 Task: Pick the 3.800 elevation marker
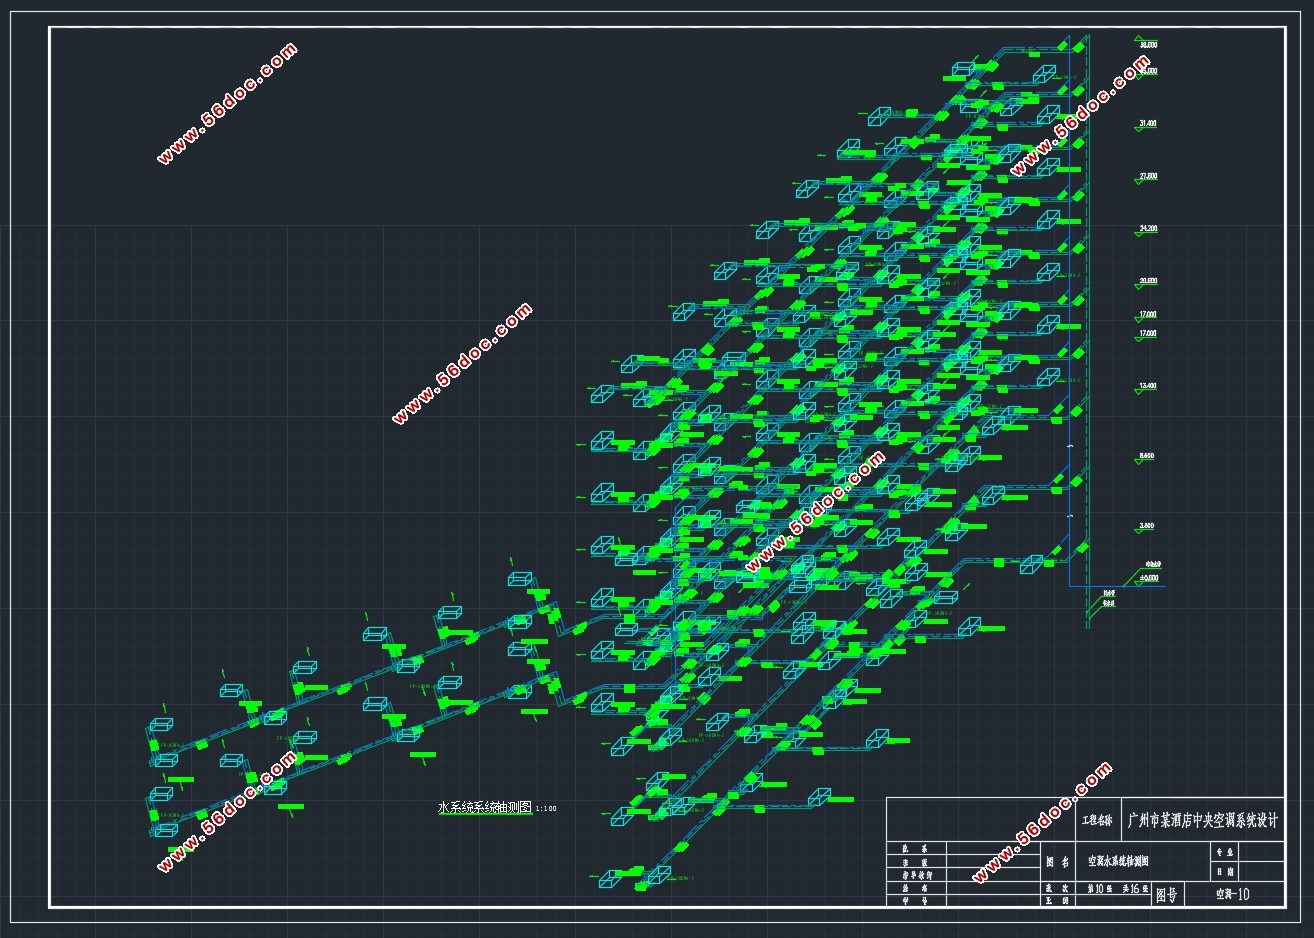click(x=1147, y=527)
